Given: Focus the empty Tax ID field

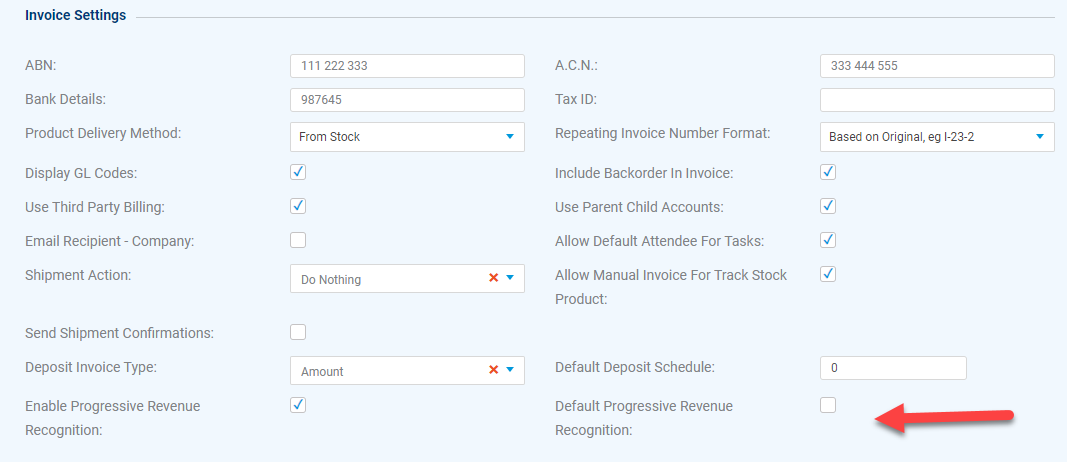Looking at the screenshot, I should (937, 100).
